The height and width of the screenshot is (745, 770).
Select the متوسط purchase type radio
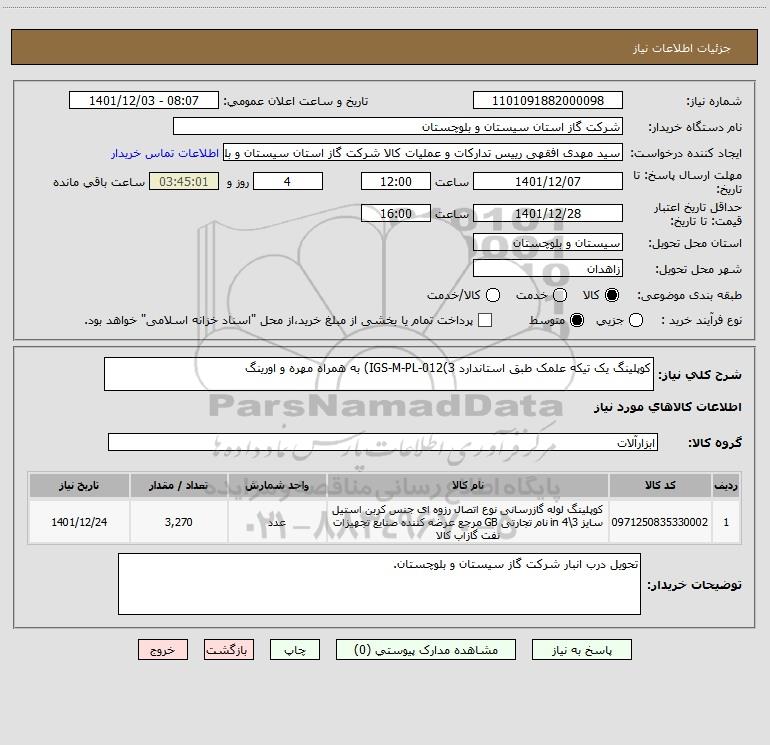(577, 320)
